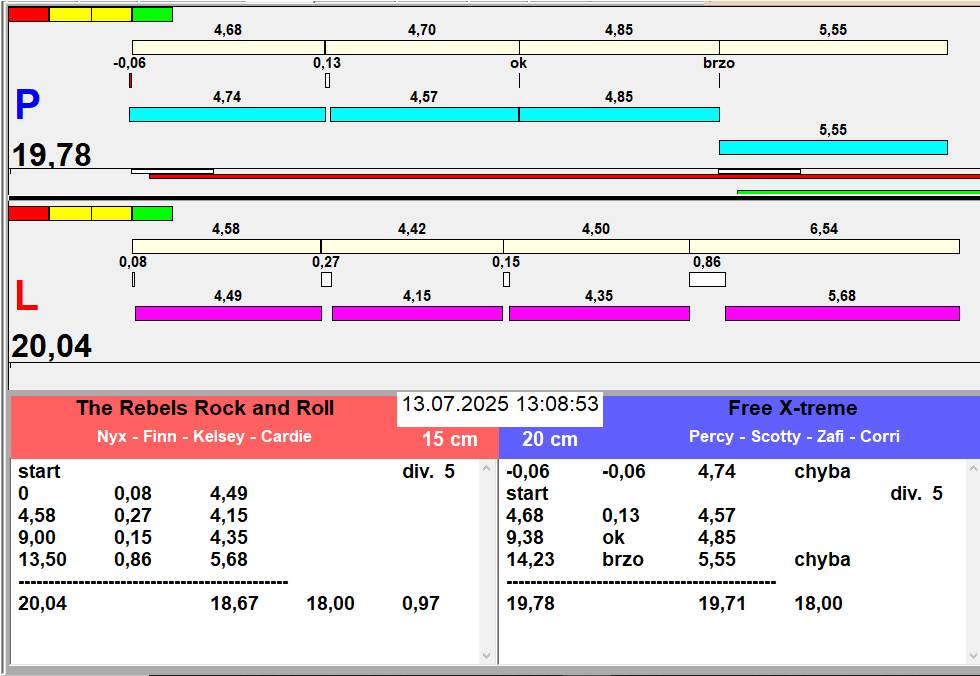Image resolution: width=980 pixels, height=676 pixels.
Task: Click the 15 cm jump height label
Action: [450, 439]
